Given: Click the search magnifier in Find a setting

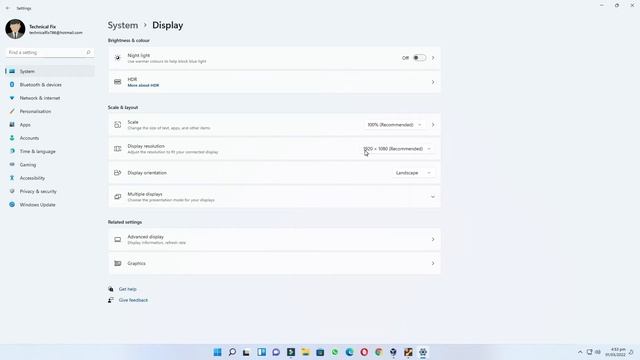Looking at the screenshot, I should point(88,53).
